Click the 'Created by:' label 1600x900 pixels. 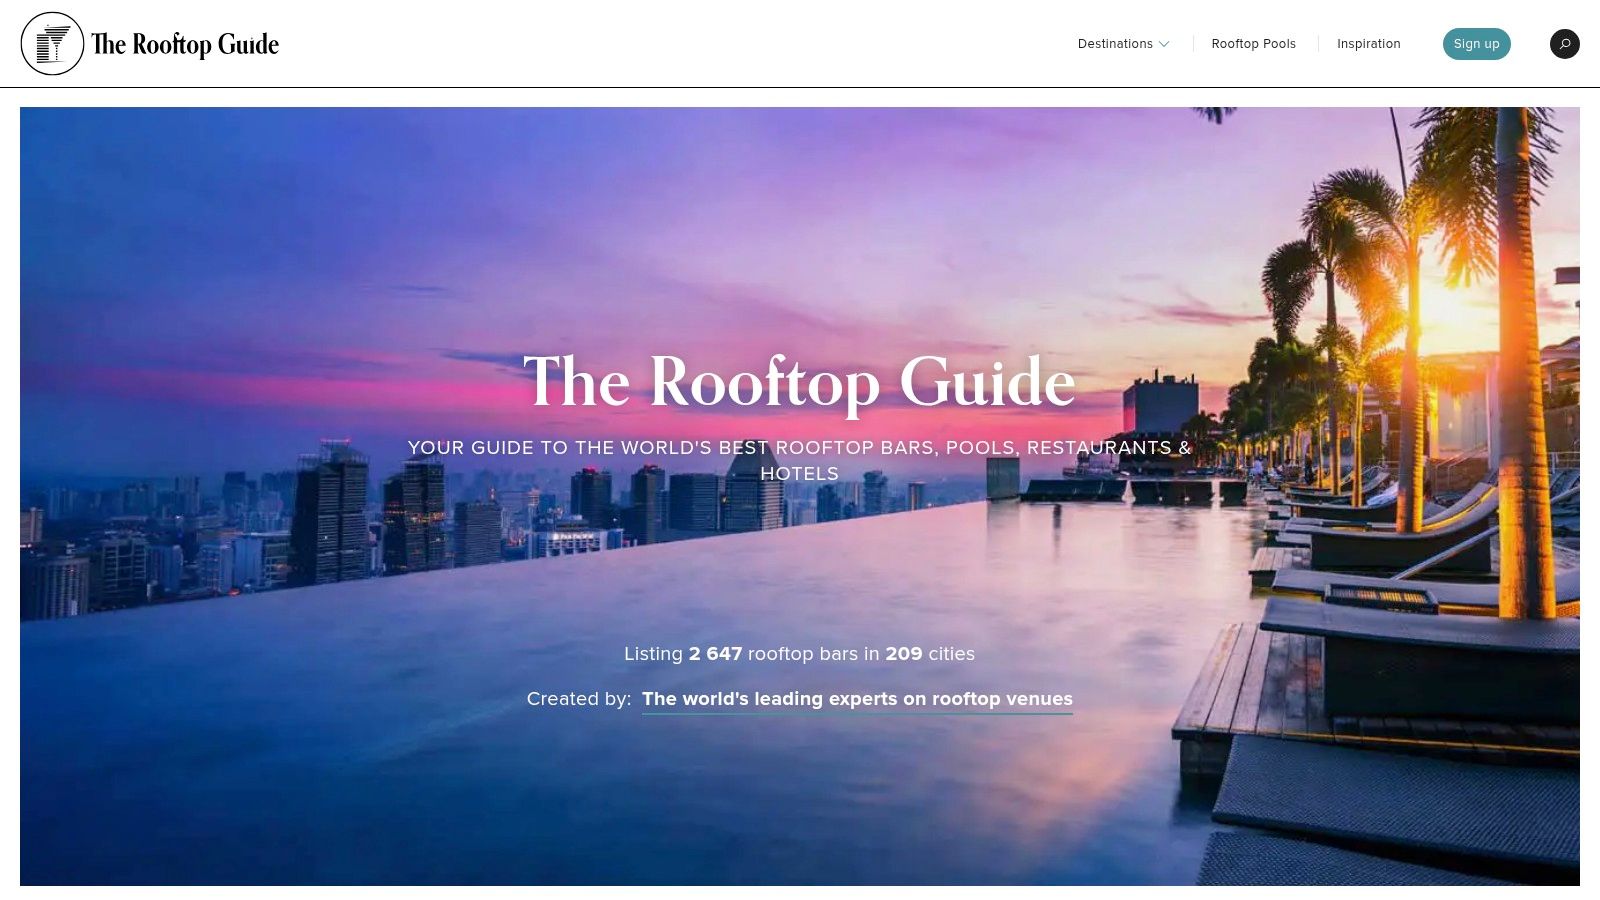[579, 699]
